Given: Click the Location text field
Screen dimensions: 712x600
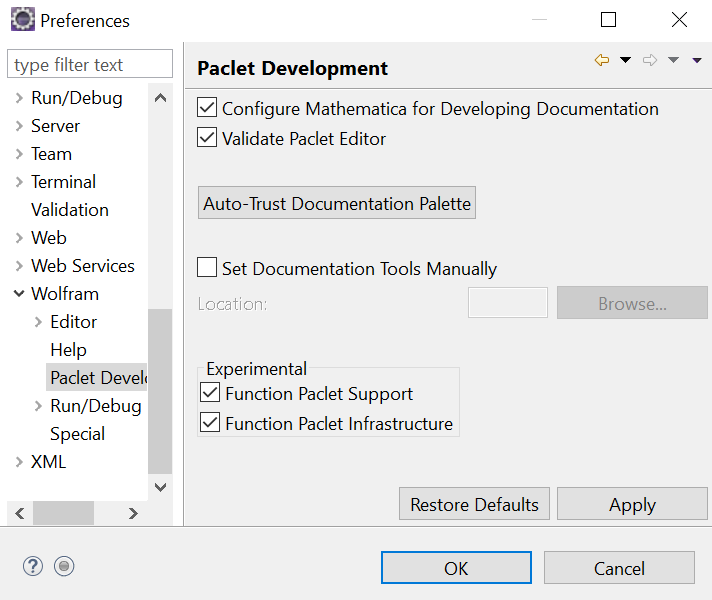Looking at the screenshot, I should click(508, 302).
